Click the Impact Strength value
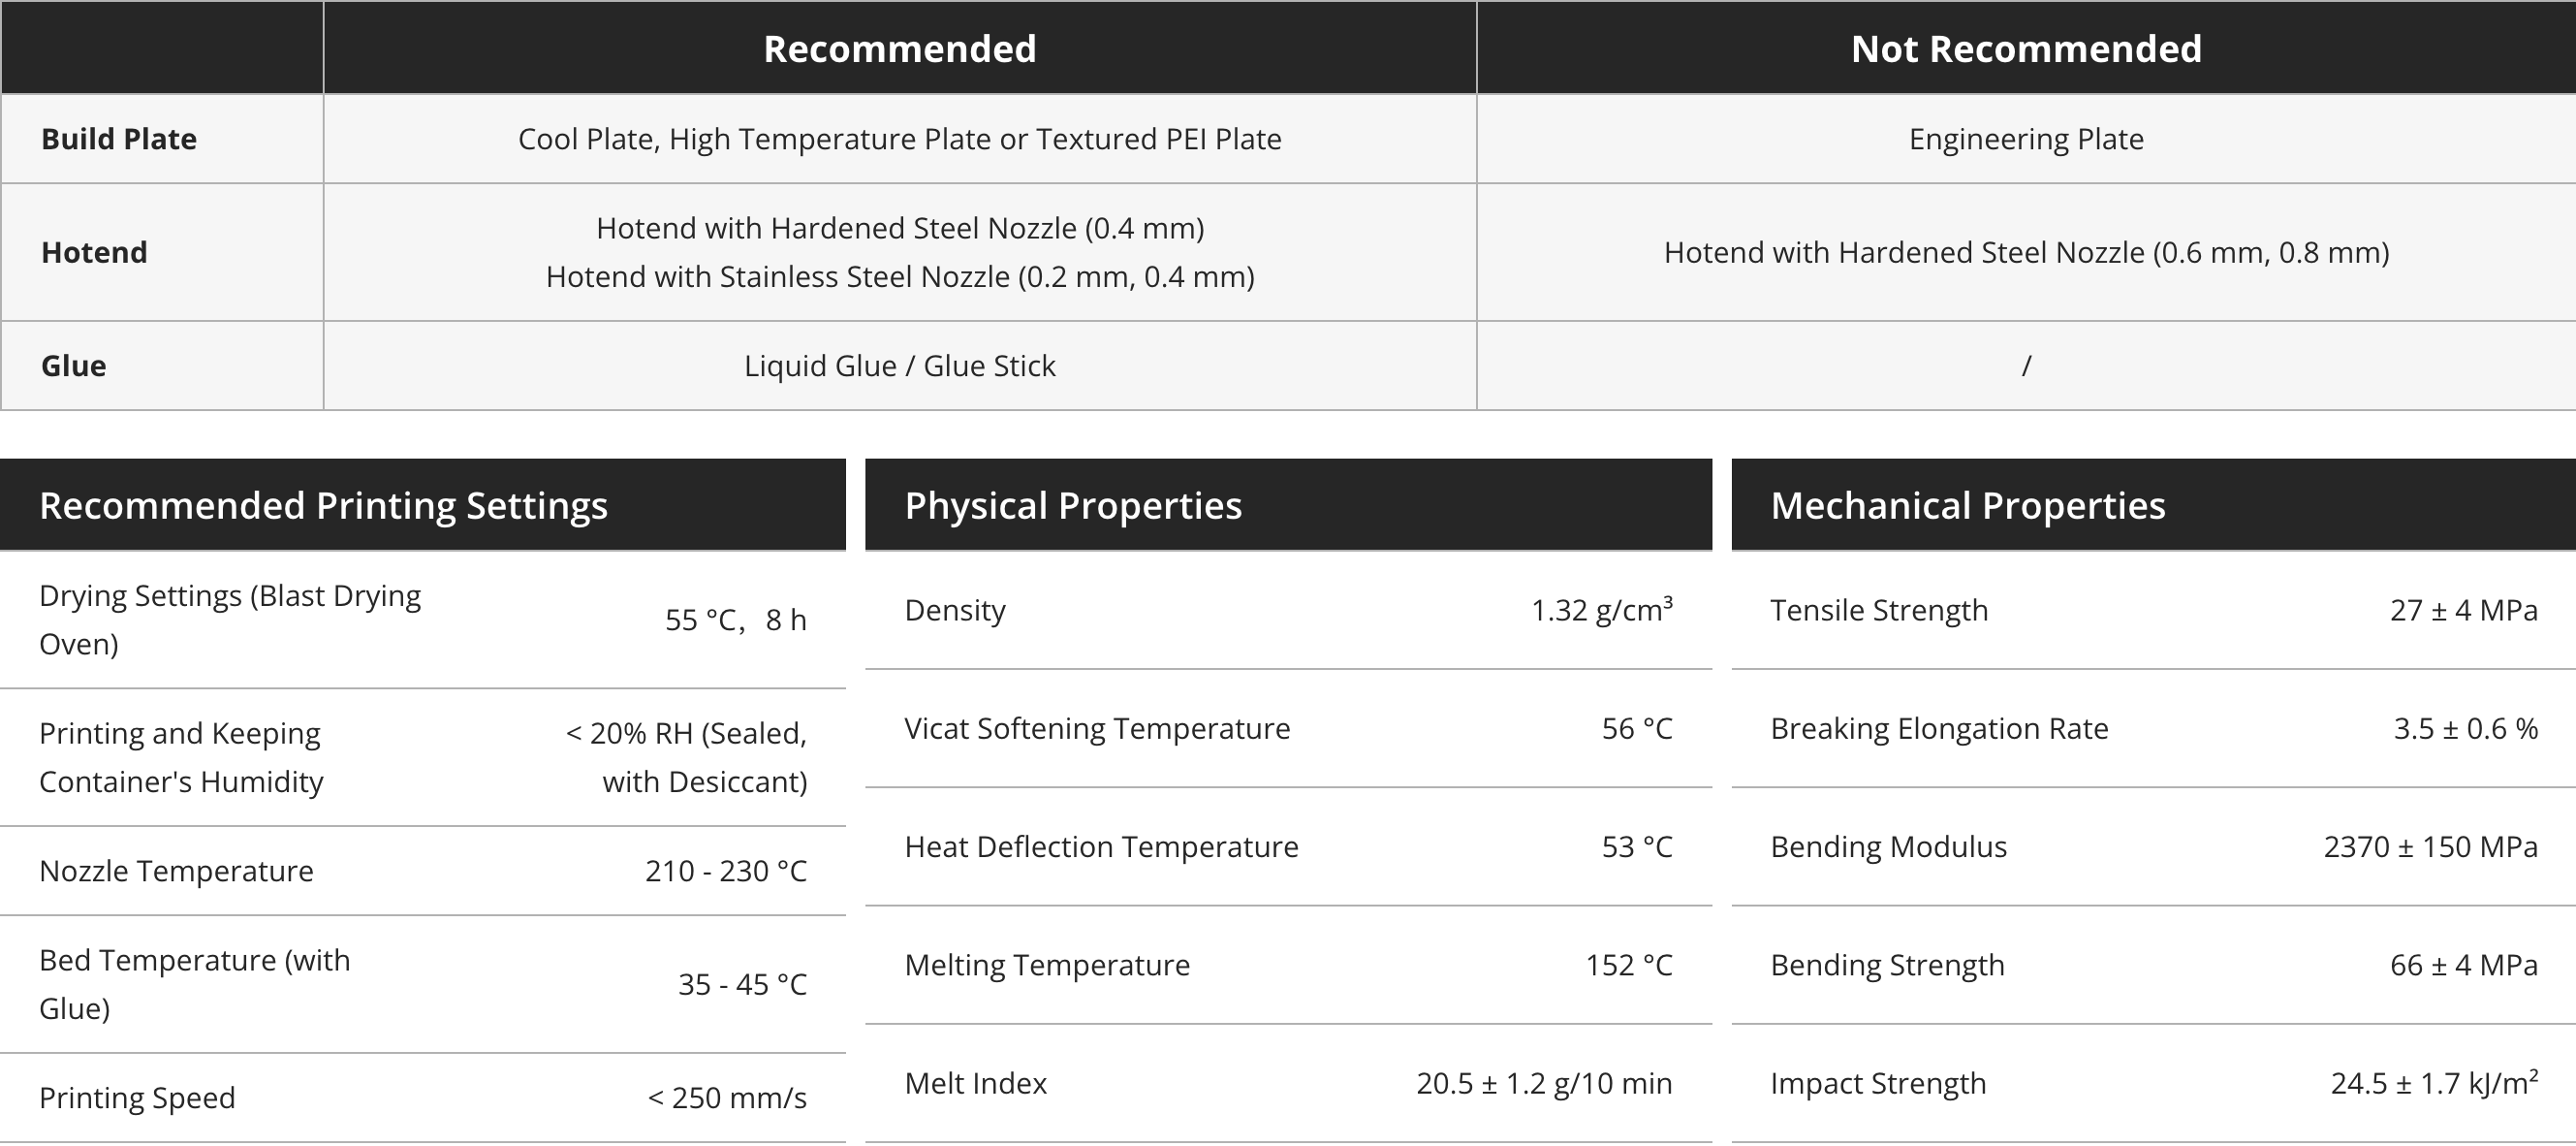Image resolution: width=2576 pixels, height=1146 pixels. [x=2435, y=1083]
